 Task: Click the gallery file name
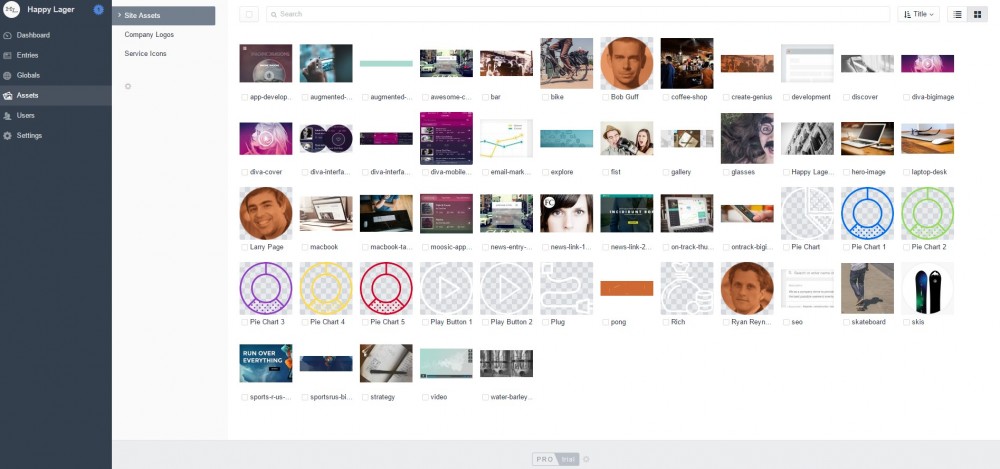[681, 172]
